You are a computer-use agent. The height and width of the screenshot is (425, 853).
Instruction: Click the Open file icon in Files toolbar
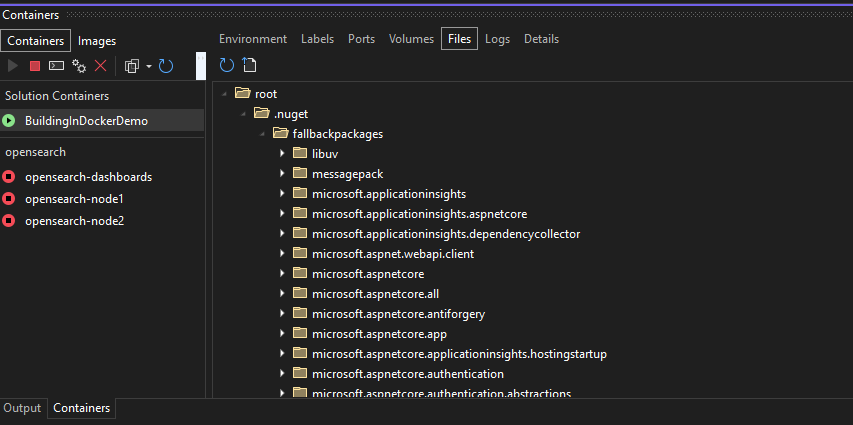[249, 65]
